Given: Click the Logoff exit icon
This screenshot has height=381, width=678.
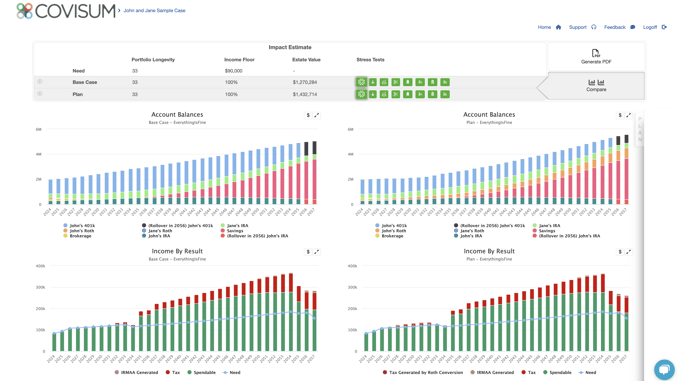Looking at the screenshot, I should (x=664, y=27).
